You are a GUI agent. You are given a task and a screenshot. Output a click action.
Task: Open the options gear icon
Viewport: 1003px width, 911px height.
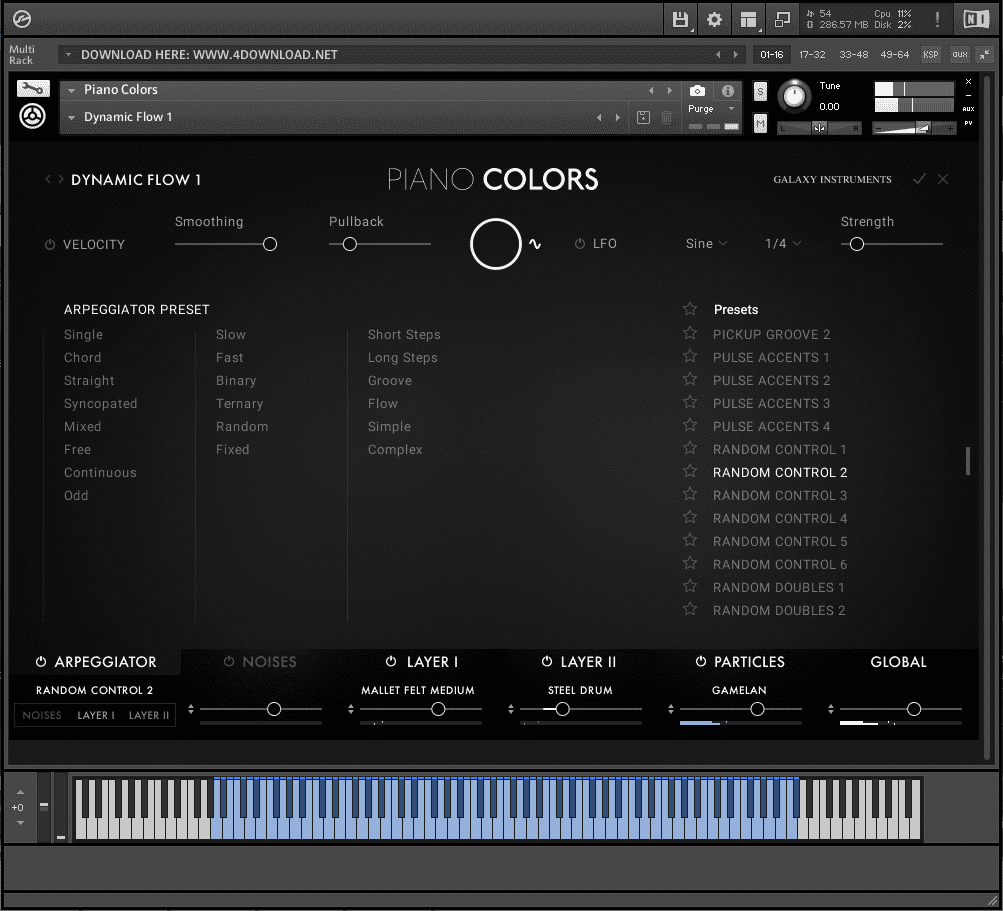click(714, 19)
